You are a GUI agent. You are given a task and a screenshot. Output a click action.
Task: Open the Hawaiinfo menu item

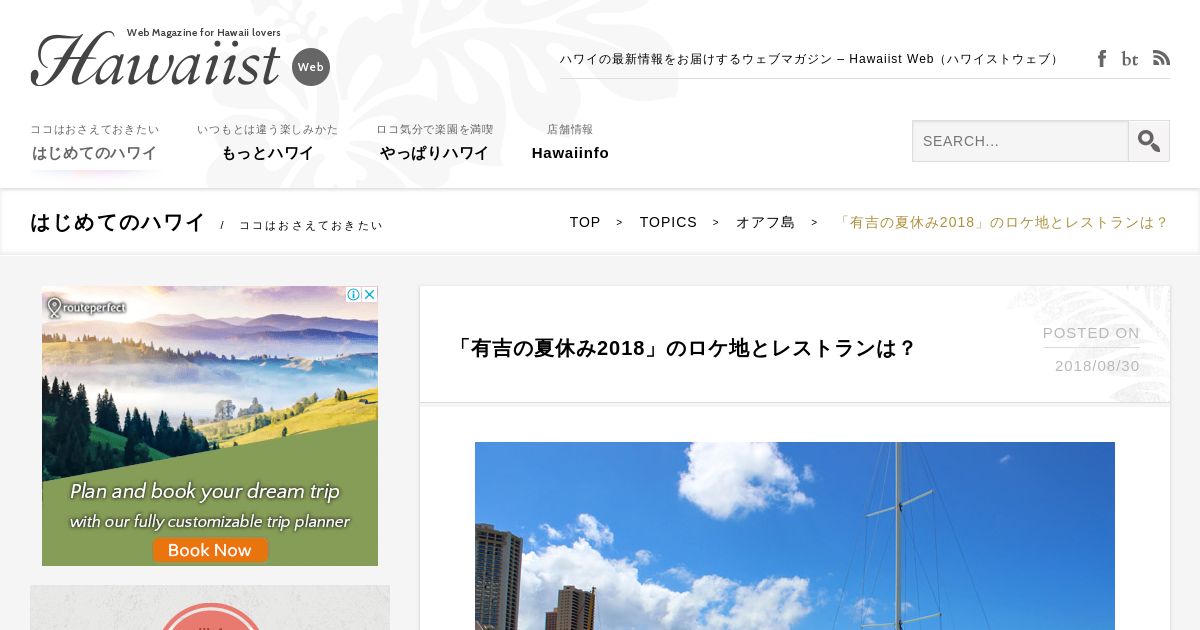tap(570, 143)
